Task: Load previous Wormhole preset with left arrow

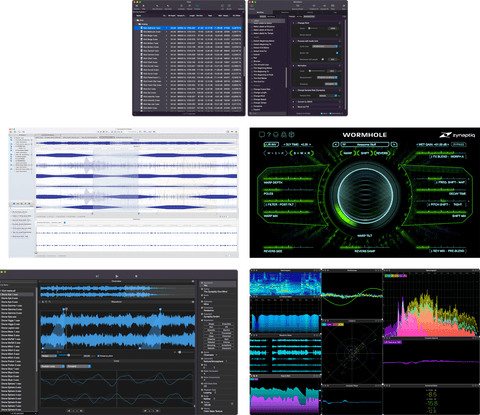Action: tap(336, 144)
